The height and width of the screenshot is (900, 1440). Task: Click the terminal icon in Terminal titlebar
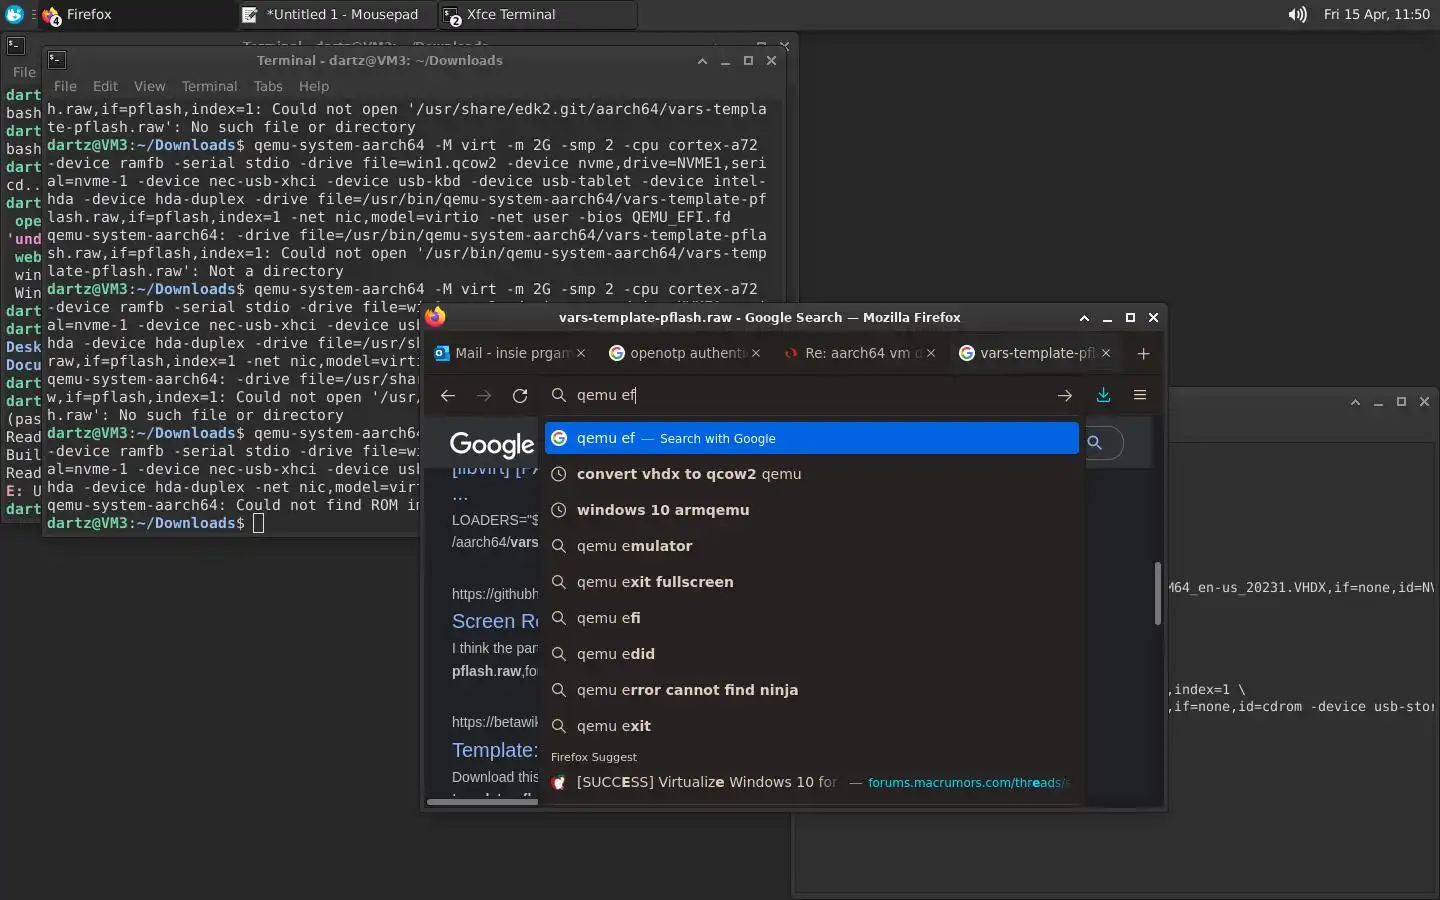tap(57, 60)
